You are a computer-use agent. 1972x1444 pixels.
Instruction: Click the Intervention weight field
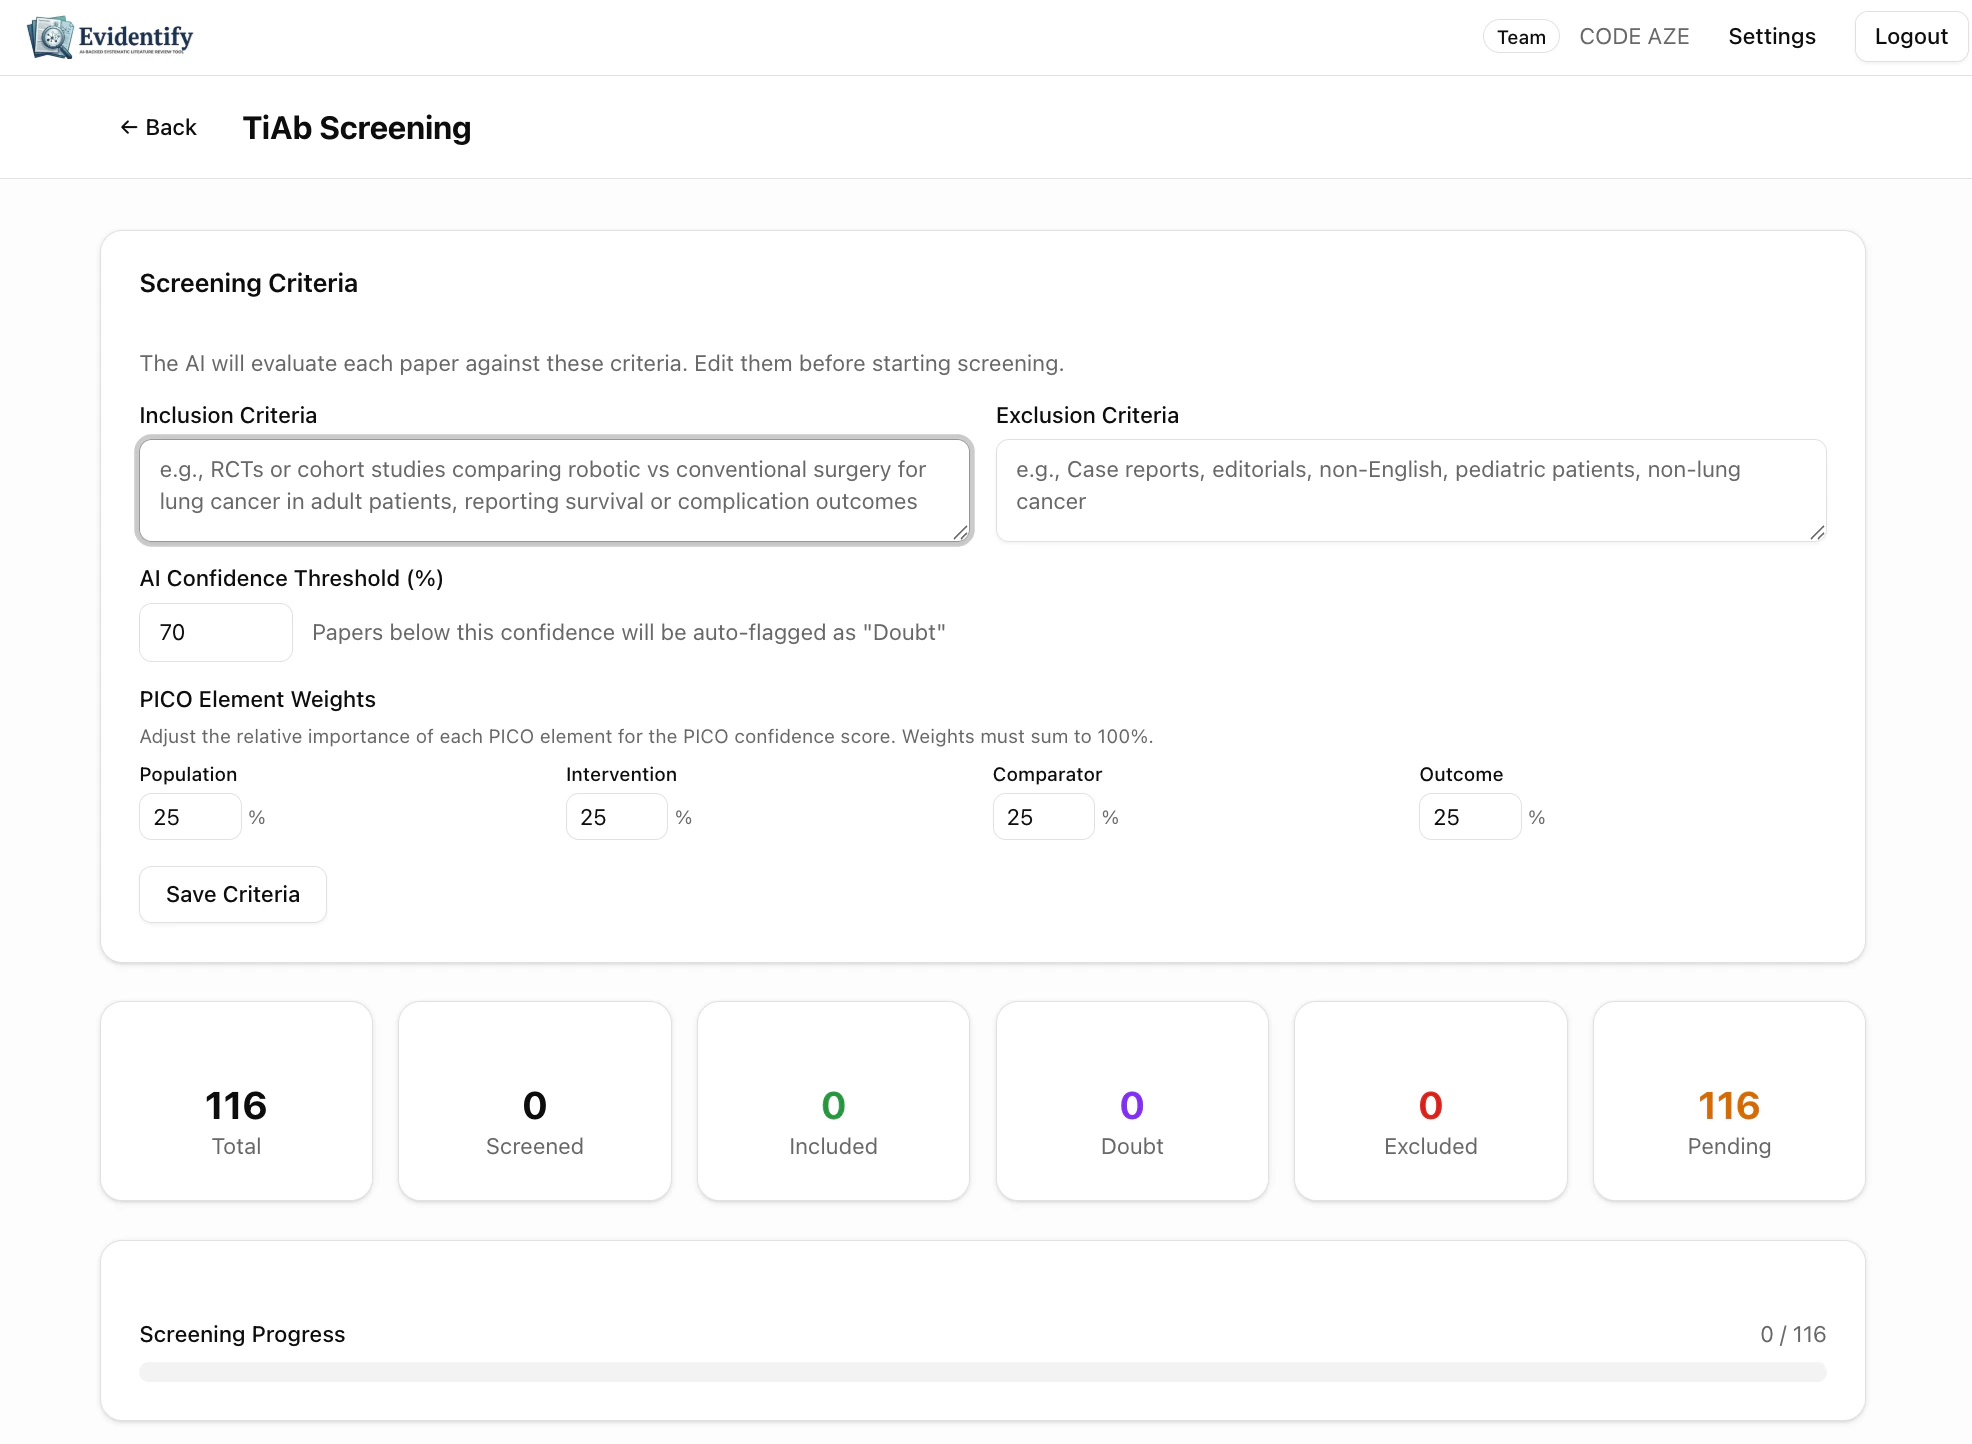pyautogui.click(x=616, y=816)
